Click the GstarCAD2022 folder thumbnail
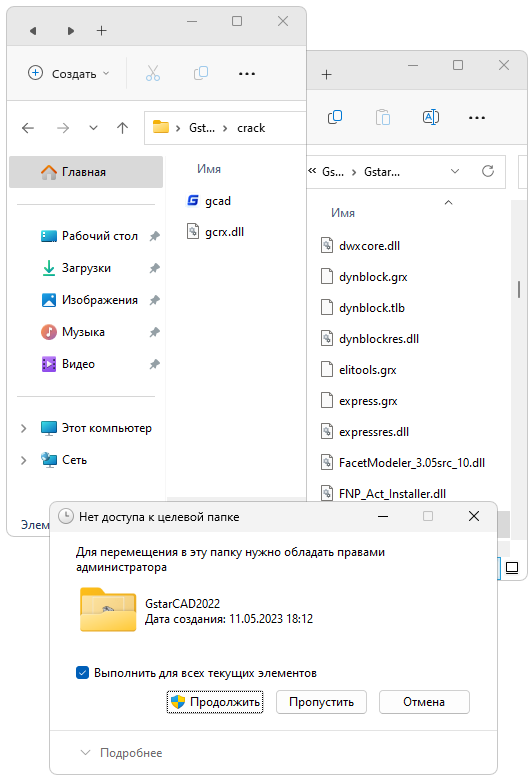This screenshot has height=780, width=532. coord(108,610)
